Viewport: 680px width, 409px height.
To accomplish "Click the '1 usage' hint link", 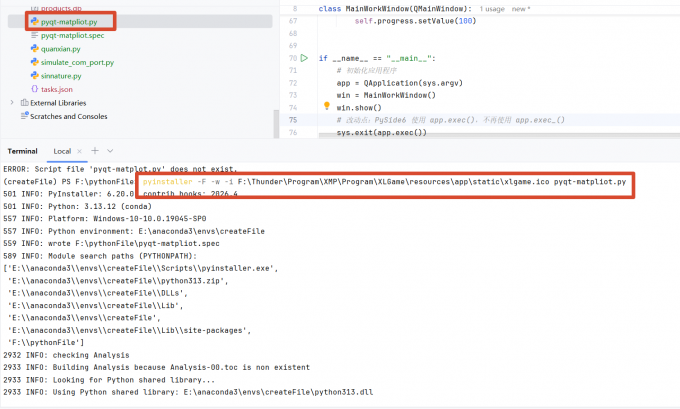I will coord(492,9).
